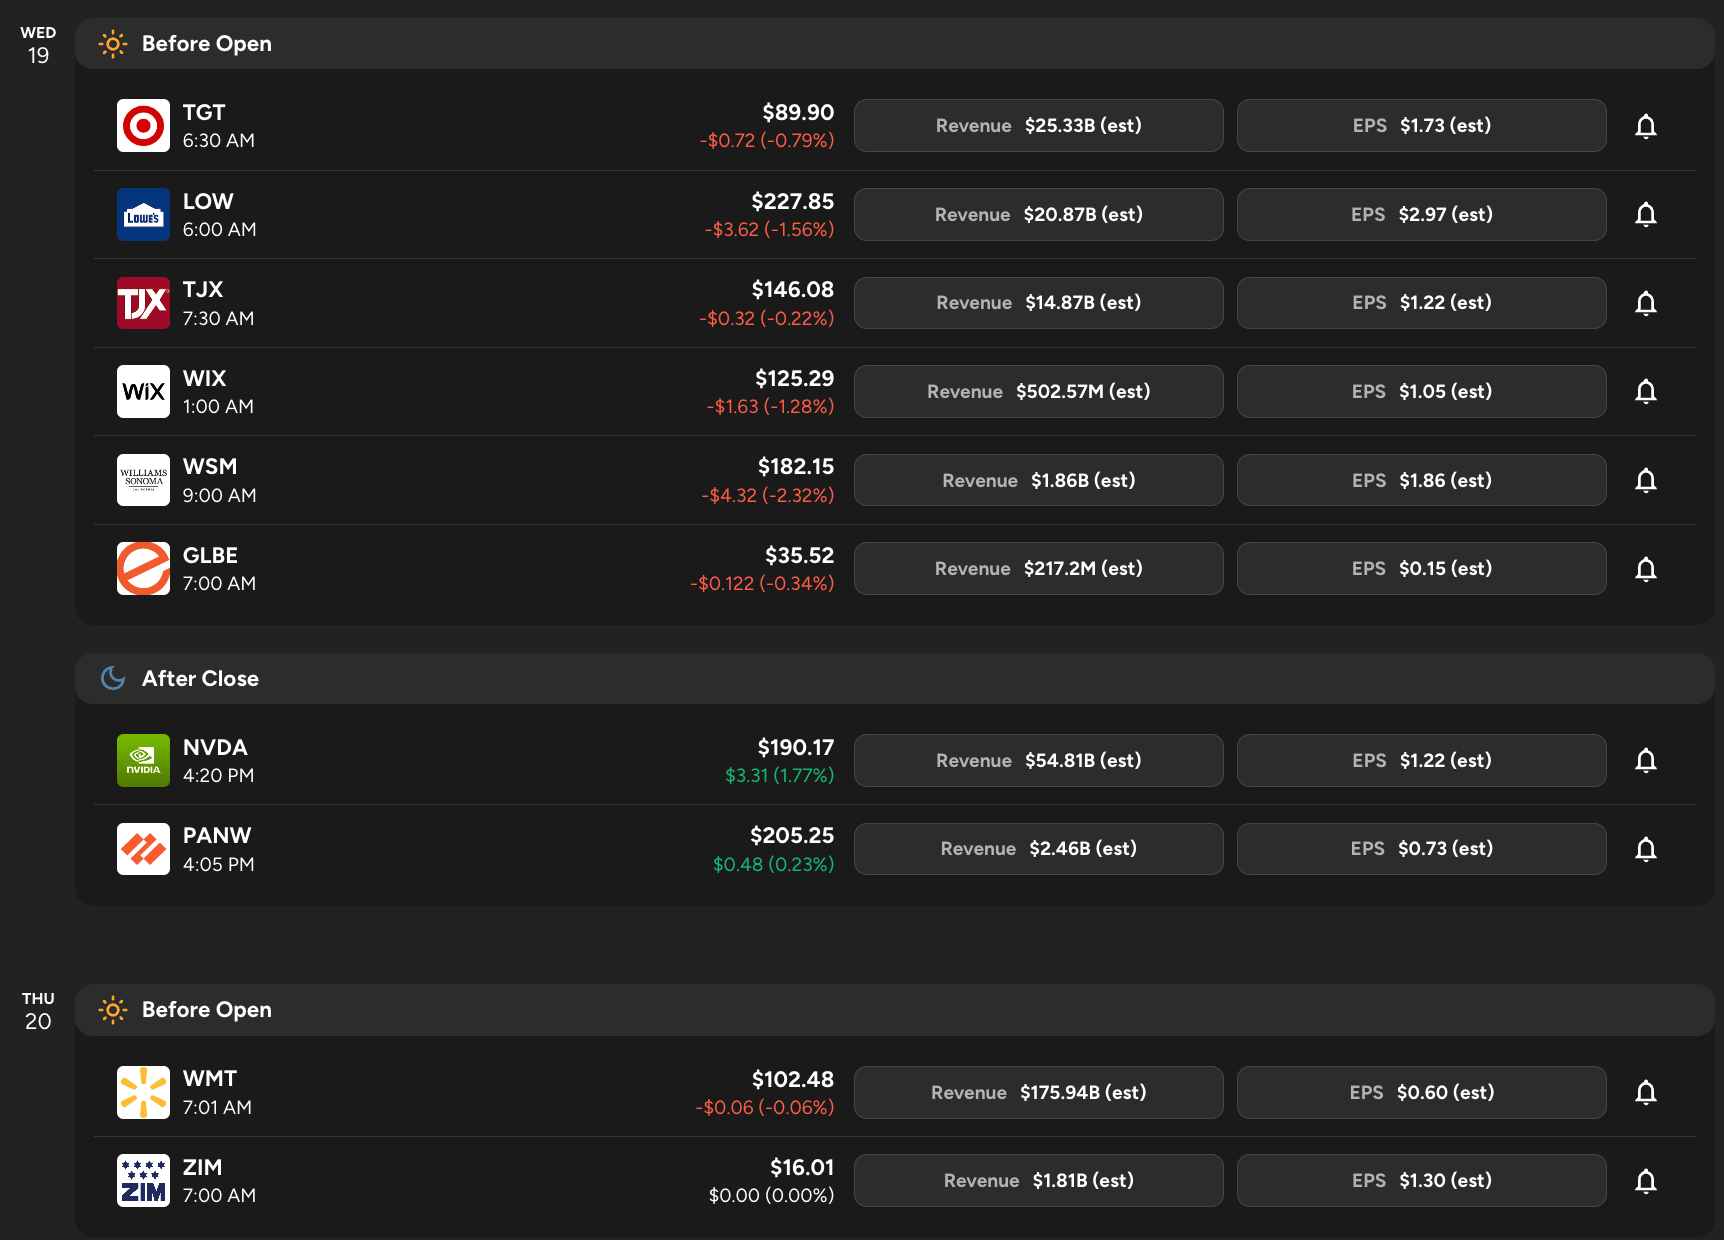Screen dimensions: 1724x1240
Task: Click the Lowe's logo icon
Action: click(143, 214)
